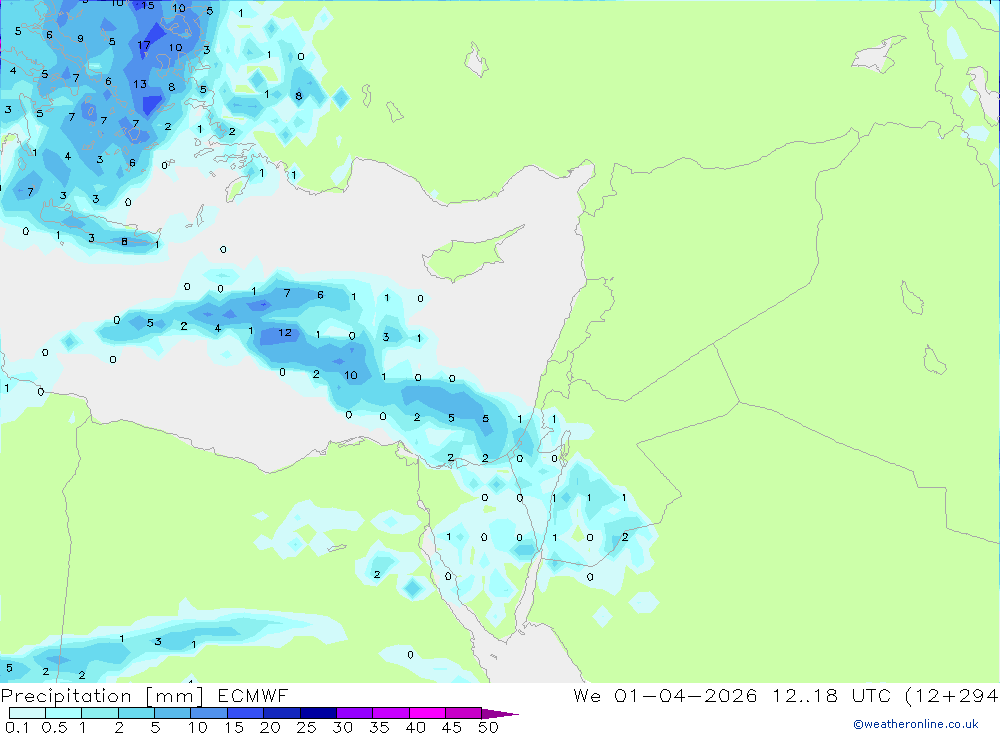Click the above-50 arrow tip of legend
Screen dimensions: 1000x733
click(x=500, y=713)
